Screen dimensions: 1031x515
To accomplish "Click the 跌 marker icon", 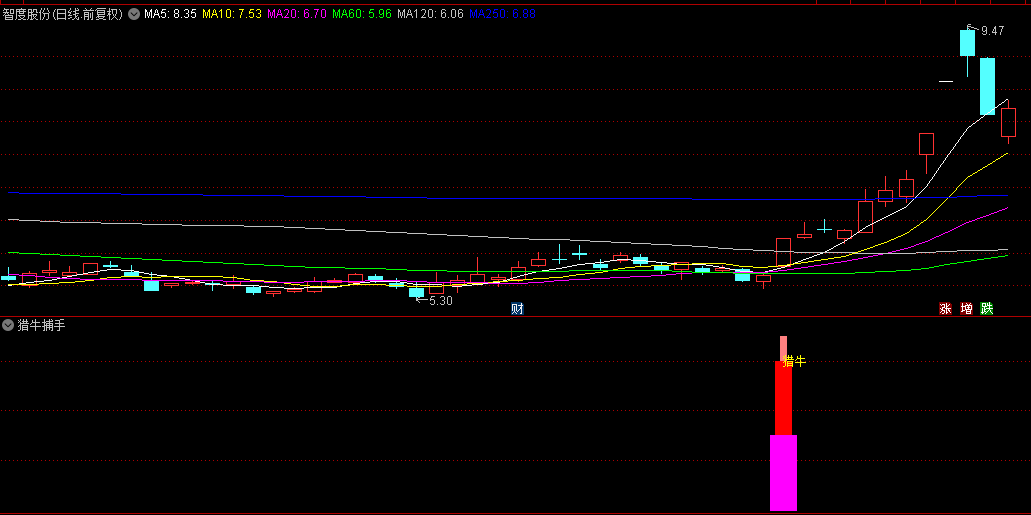I will [986, 308].
